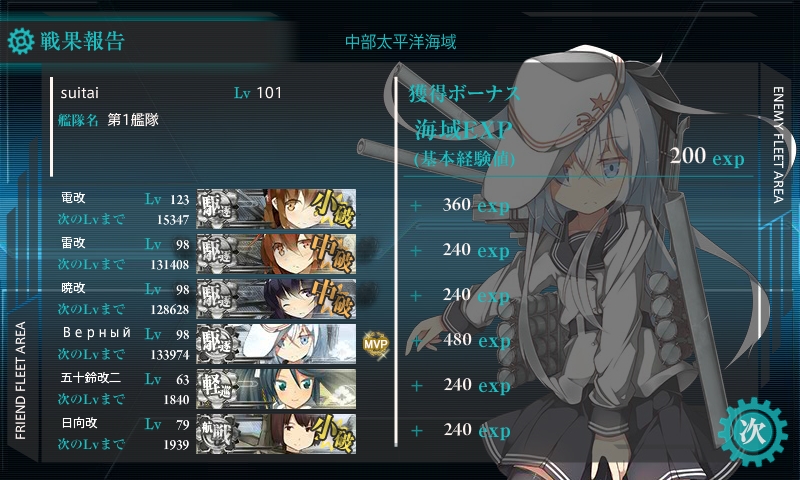The height and width of the screenshot is (480, 800).
Task: Select the 五十鈴改二 light cruiser banner
Action: click(x=276, y=389)
